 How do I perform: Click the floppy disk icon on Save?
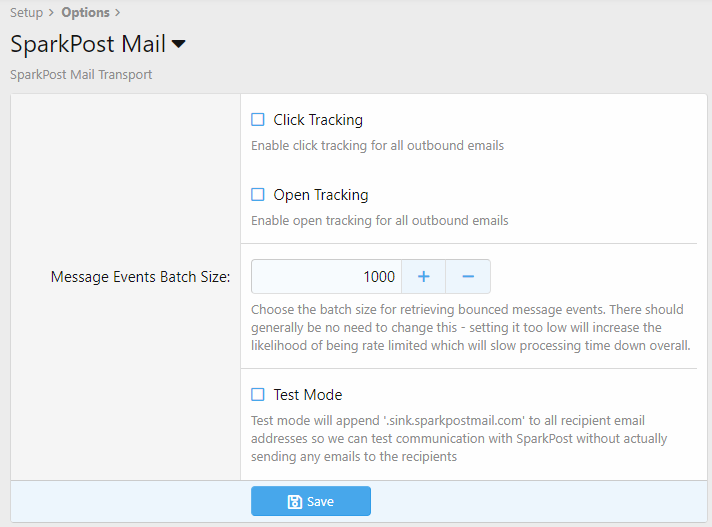(294, 501)
